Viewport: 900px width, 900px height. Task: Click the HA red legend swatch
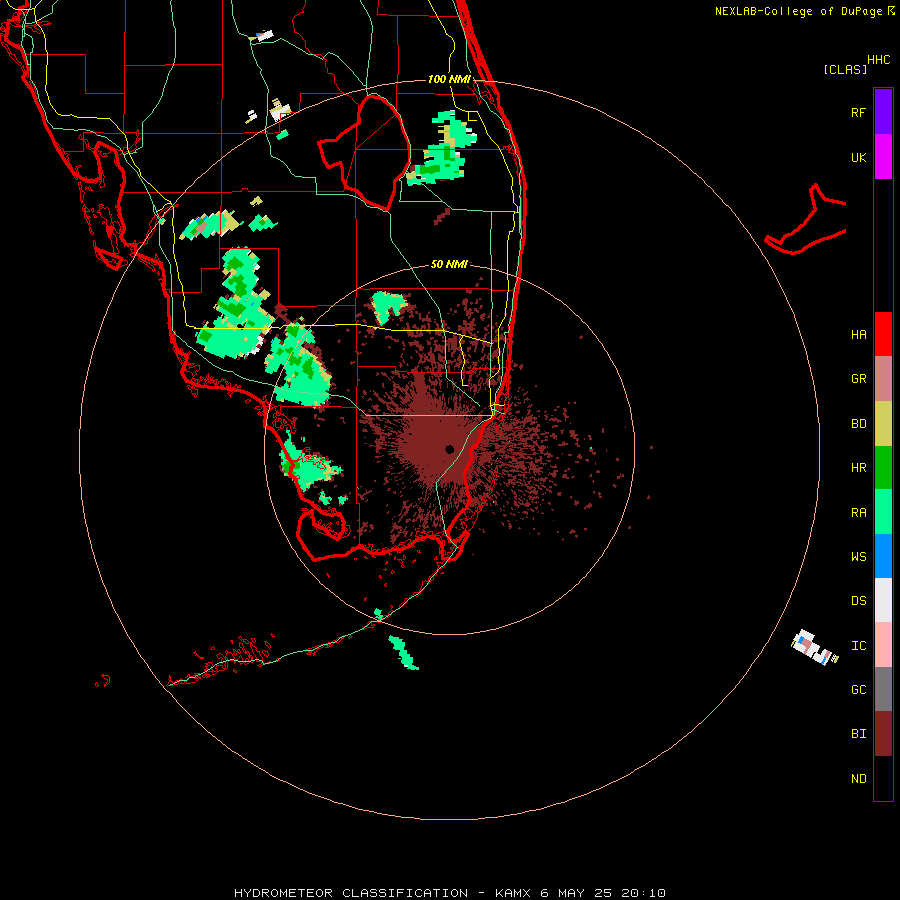click(x=883, y=334)
